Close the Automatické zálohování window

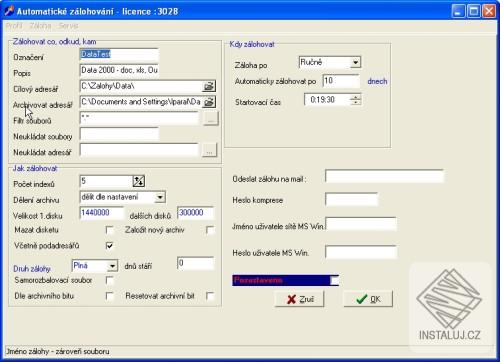(489, 11)
